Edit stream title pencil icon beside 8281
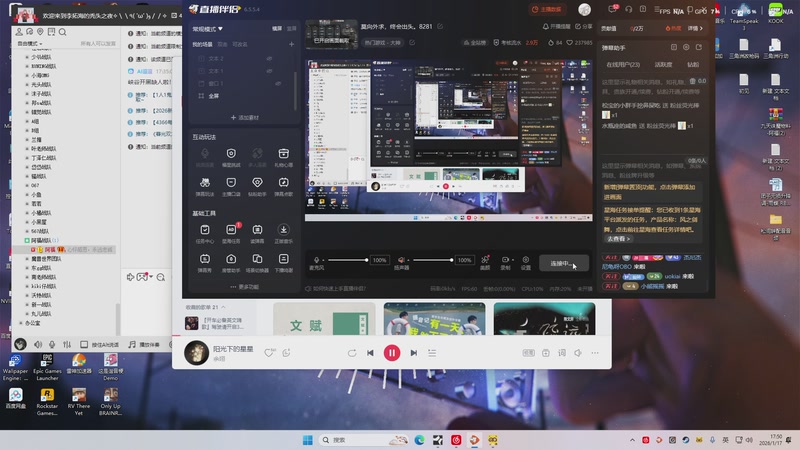 click(440, 26)
